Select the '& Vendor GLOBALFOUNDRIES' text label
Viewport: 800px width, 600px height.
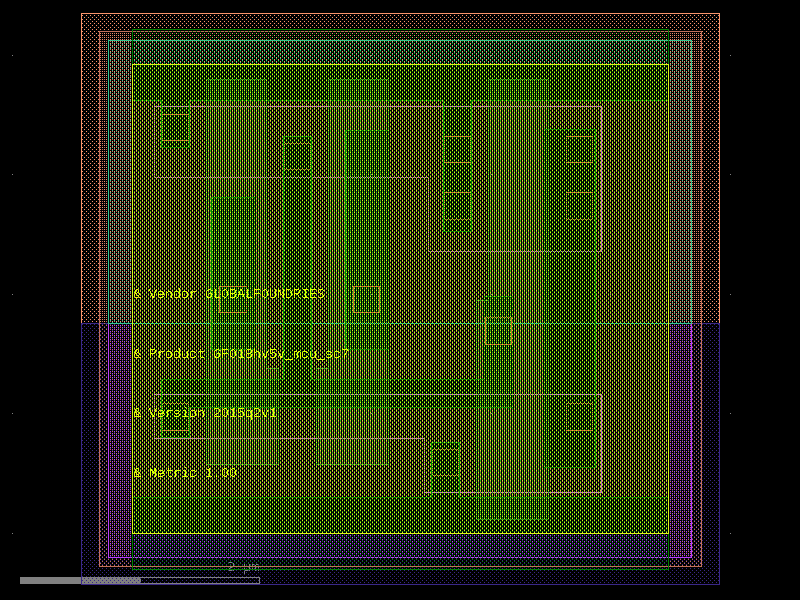pyautogui.click(x=229, y=294)
